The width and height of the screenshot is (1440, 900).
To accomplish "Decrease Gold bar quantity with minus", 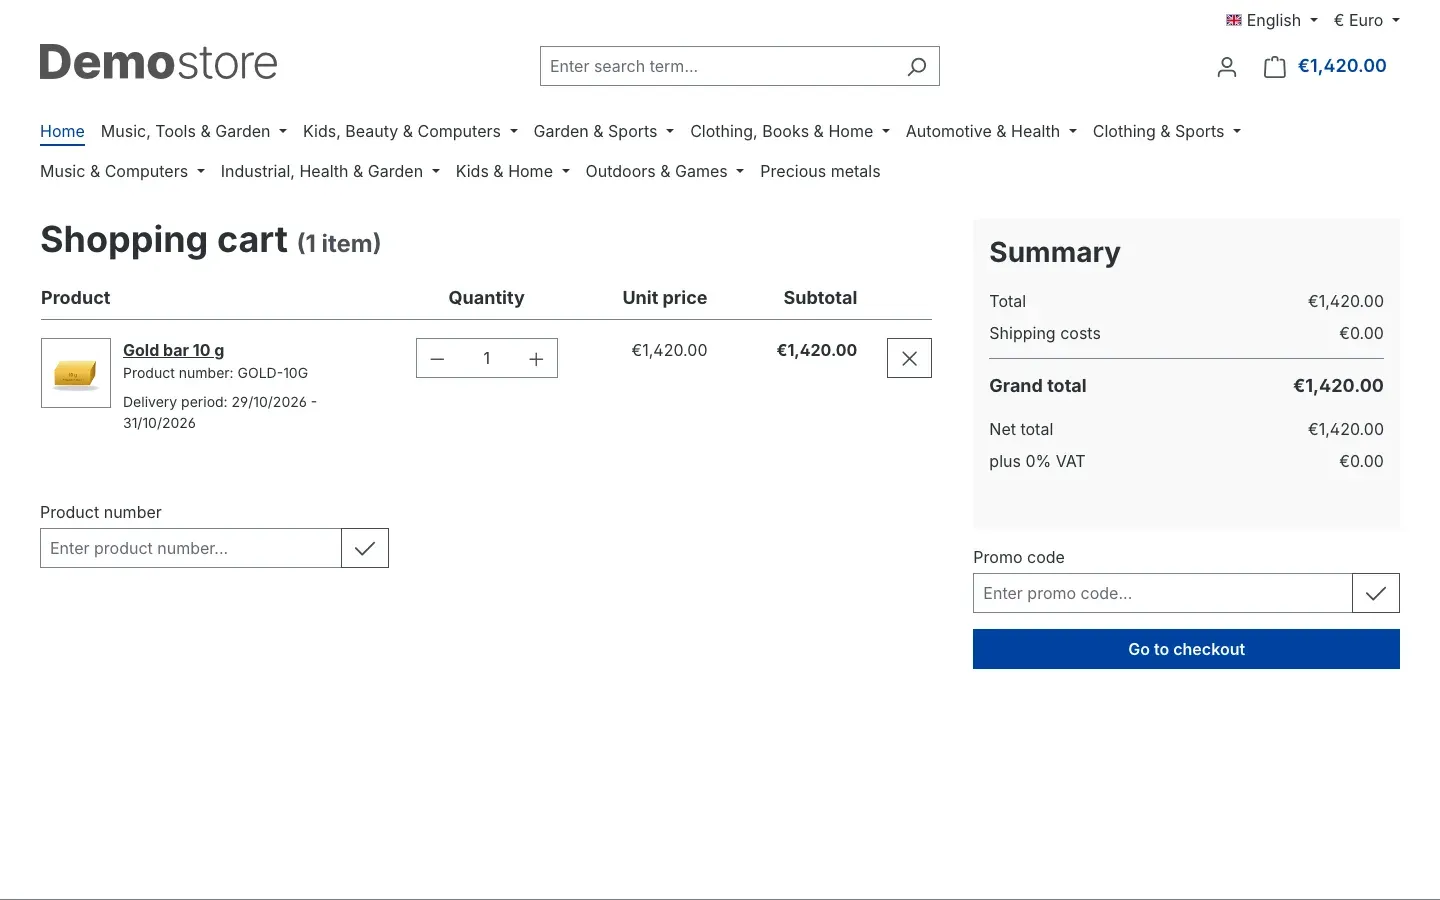I will (x=437, y=359).
